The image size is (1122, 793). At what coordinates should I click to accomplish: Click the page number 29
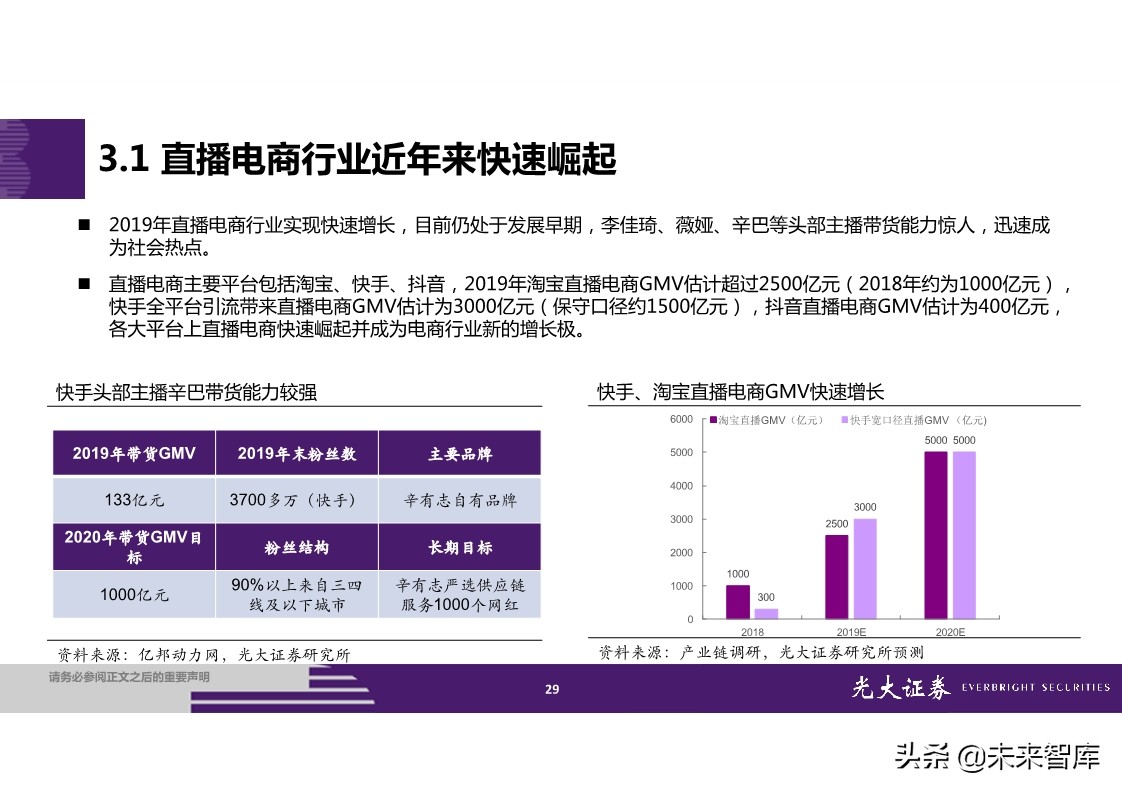point(550,688)
